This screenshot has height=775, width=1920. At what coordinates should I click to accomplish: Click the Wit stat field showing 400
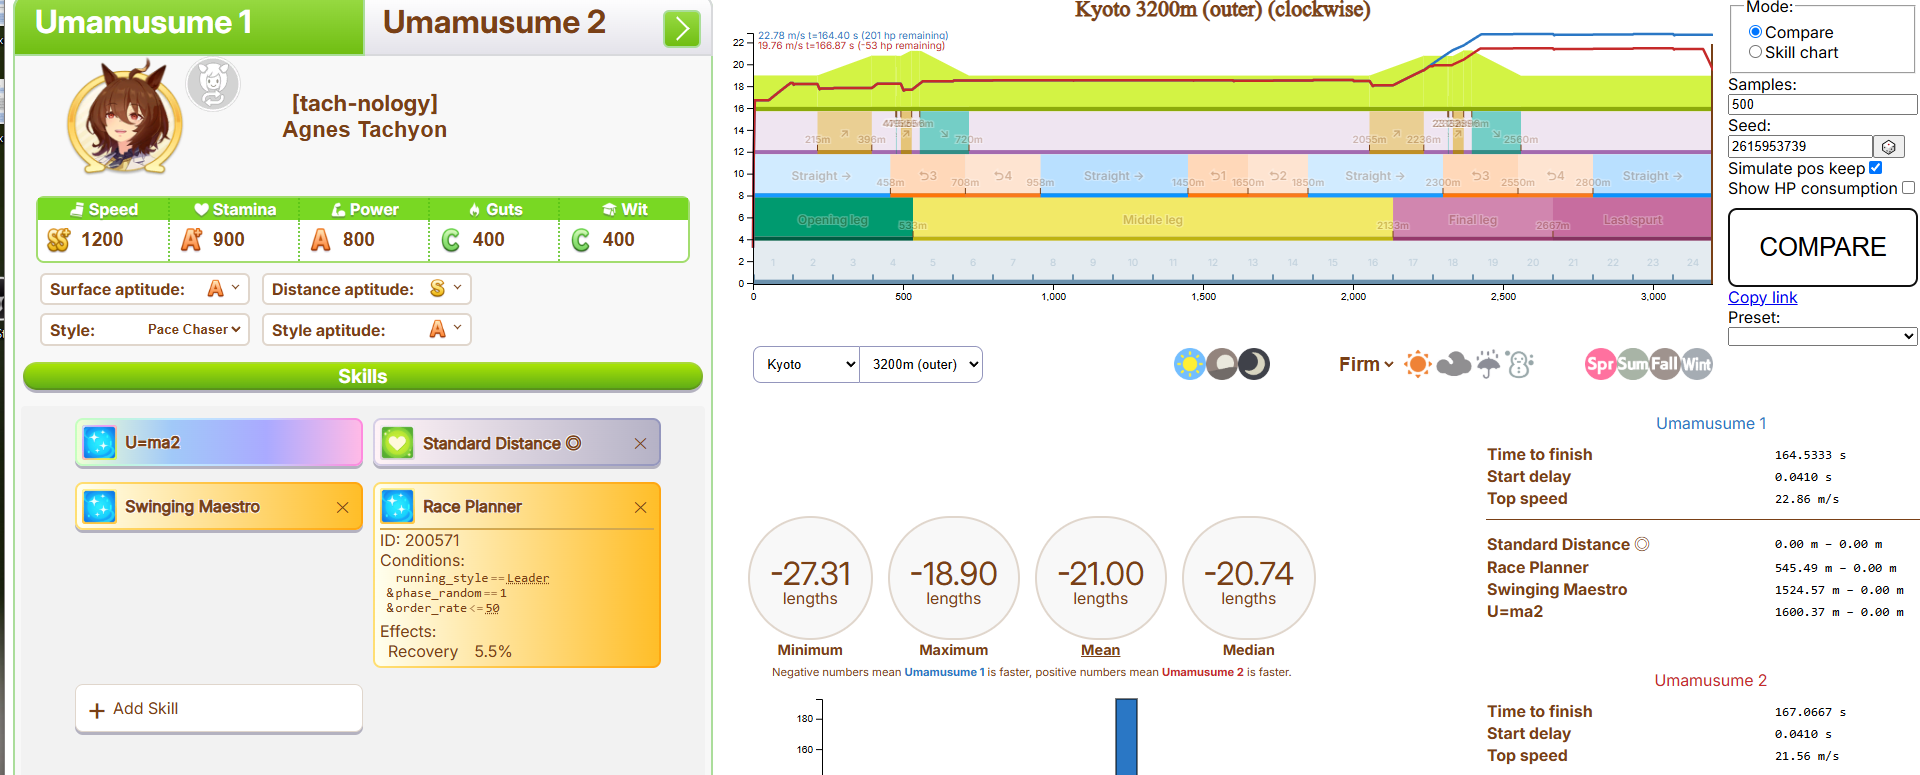pyautogui.click(x=624, y=240)
